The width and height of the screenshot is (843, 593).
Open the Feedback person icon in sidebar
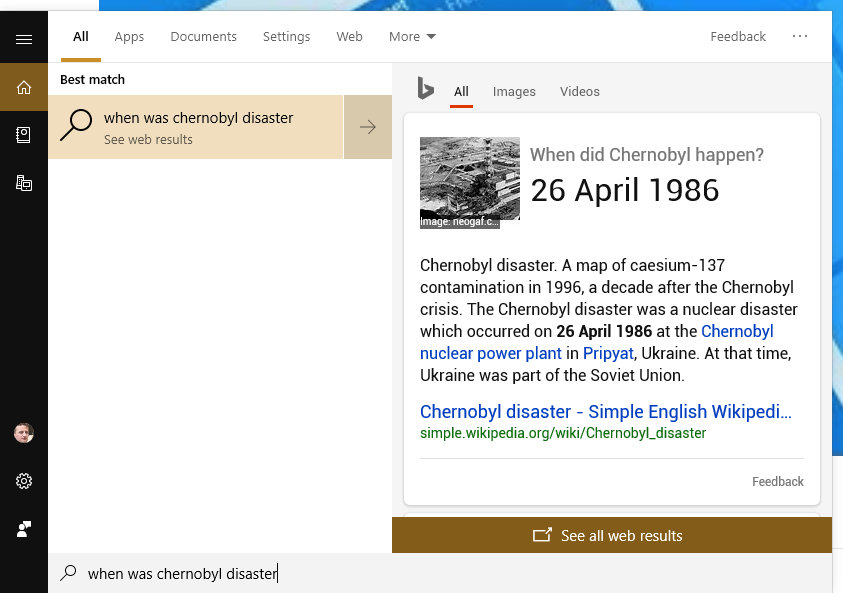[24, 529]
